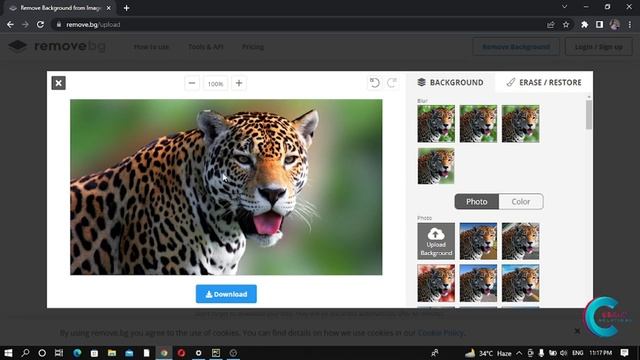Open the Windows notification center

[624, 353]
